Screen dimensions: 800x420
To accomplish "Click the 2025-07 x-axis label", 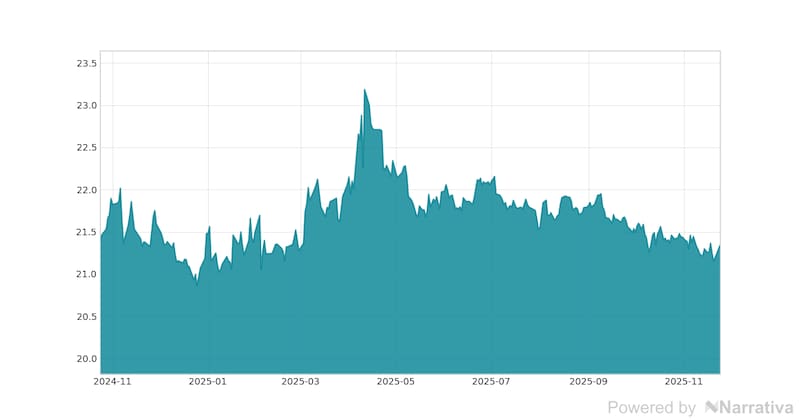I will (x=491, y=381).
